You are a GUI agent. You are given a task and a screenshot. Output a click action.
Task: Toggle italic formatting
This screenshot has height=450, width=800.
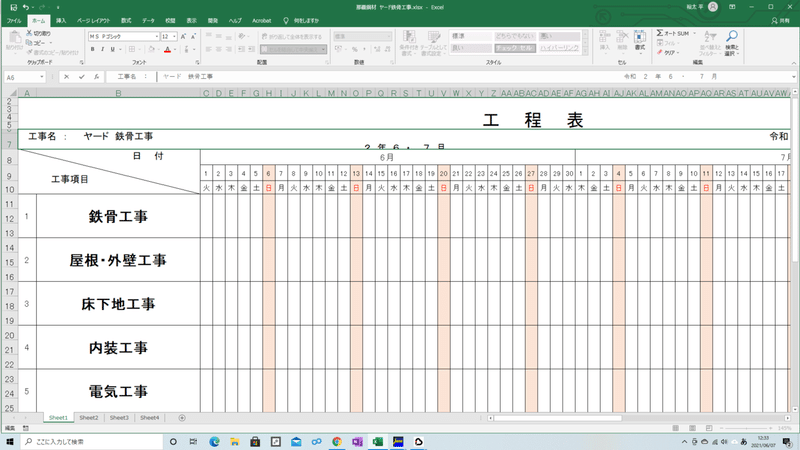pyautogui.click(x=103, y=49)
